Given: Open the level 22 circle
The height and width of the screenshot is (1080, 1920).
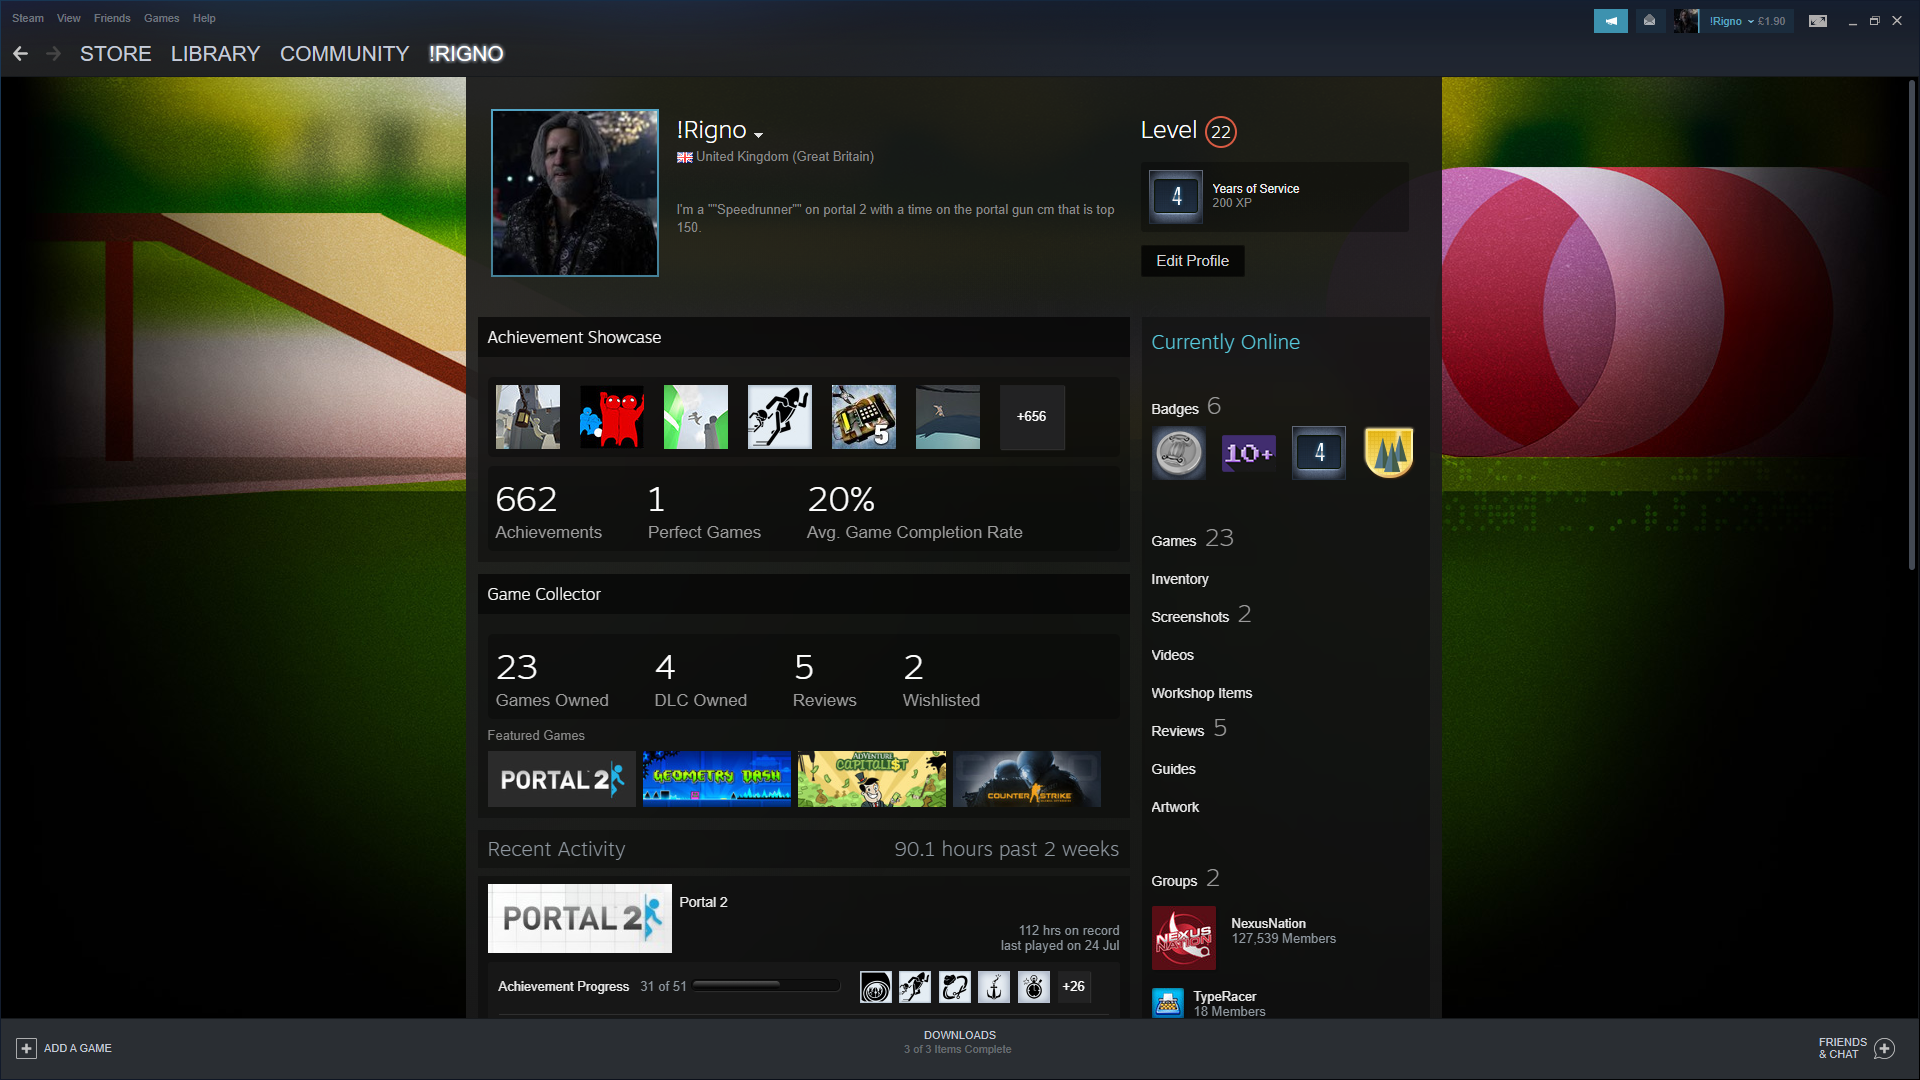Looking at the screenshot, I should pyautogui.click(x=1221, y=132).
